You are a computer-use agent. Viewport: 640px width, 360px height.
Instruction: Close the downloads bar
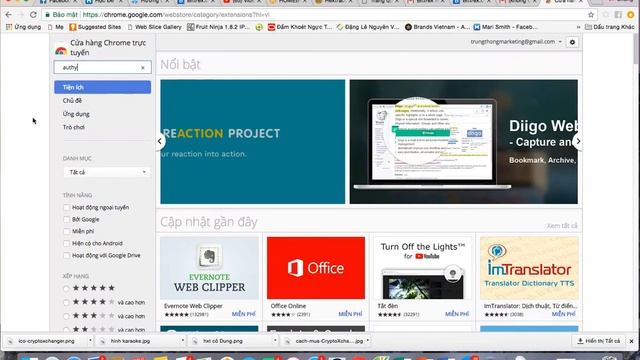[631, 341]
